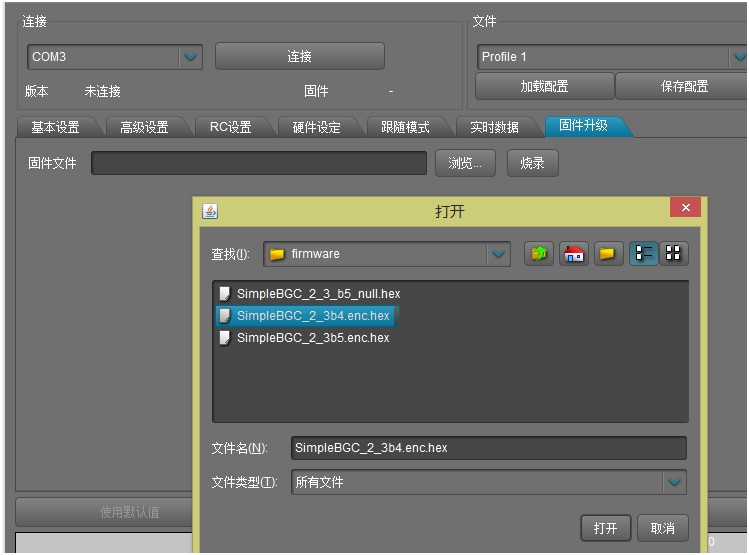Viewport: 749px width, 555px height.
Task: Click the 加载配置 load profile button
Action: (545, 86)
